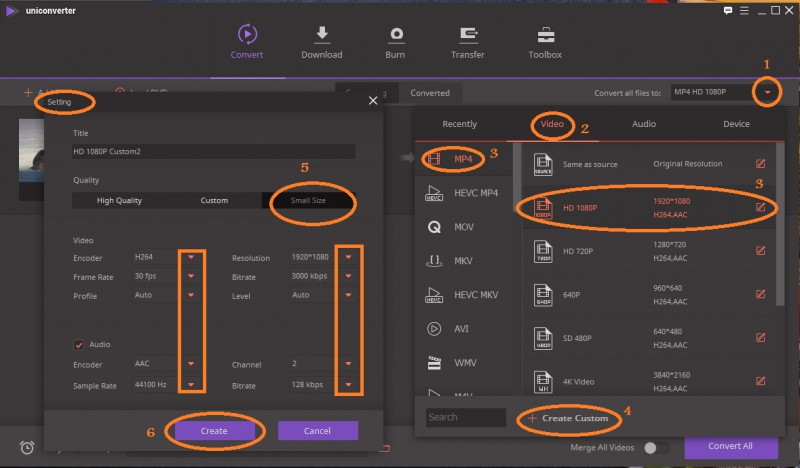Click the Title text field
The width and height of the screenshot is (800, 468).
tap(214, 152)
